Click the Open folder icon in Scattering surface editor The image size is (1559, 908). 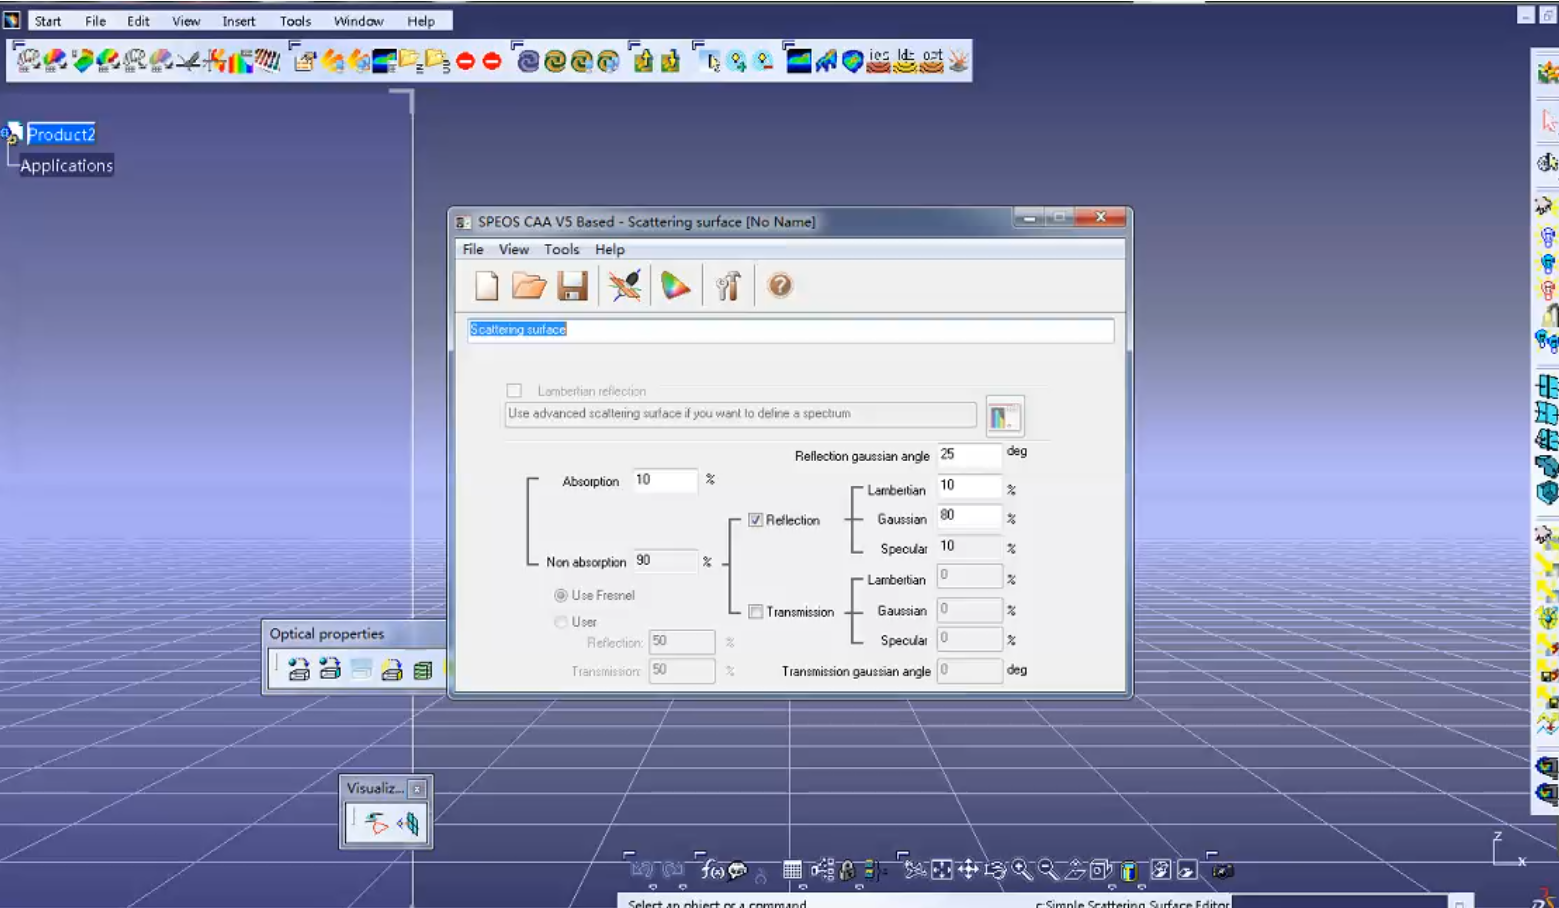(529, 286)
